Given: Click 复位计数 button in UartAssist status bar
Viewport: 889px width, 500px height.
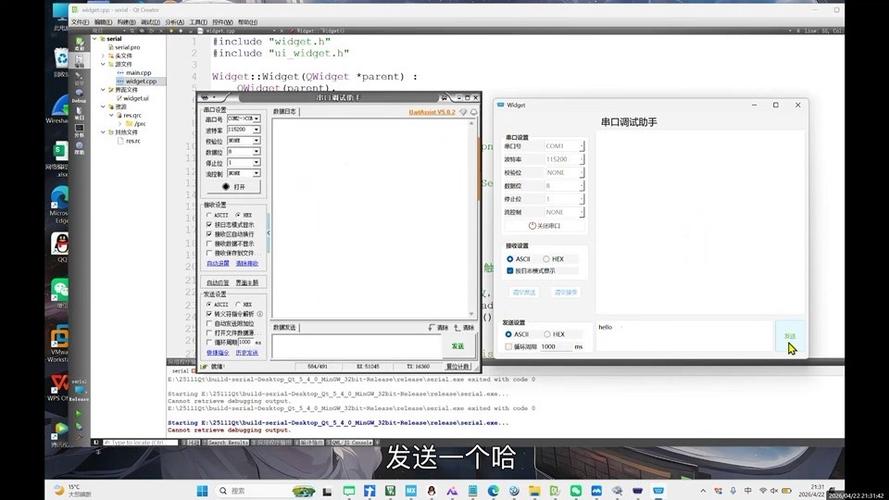Looking at the screenshot, I should pyautogui.click(x=458, y=367).
